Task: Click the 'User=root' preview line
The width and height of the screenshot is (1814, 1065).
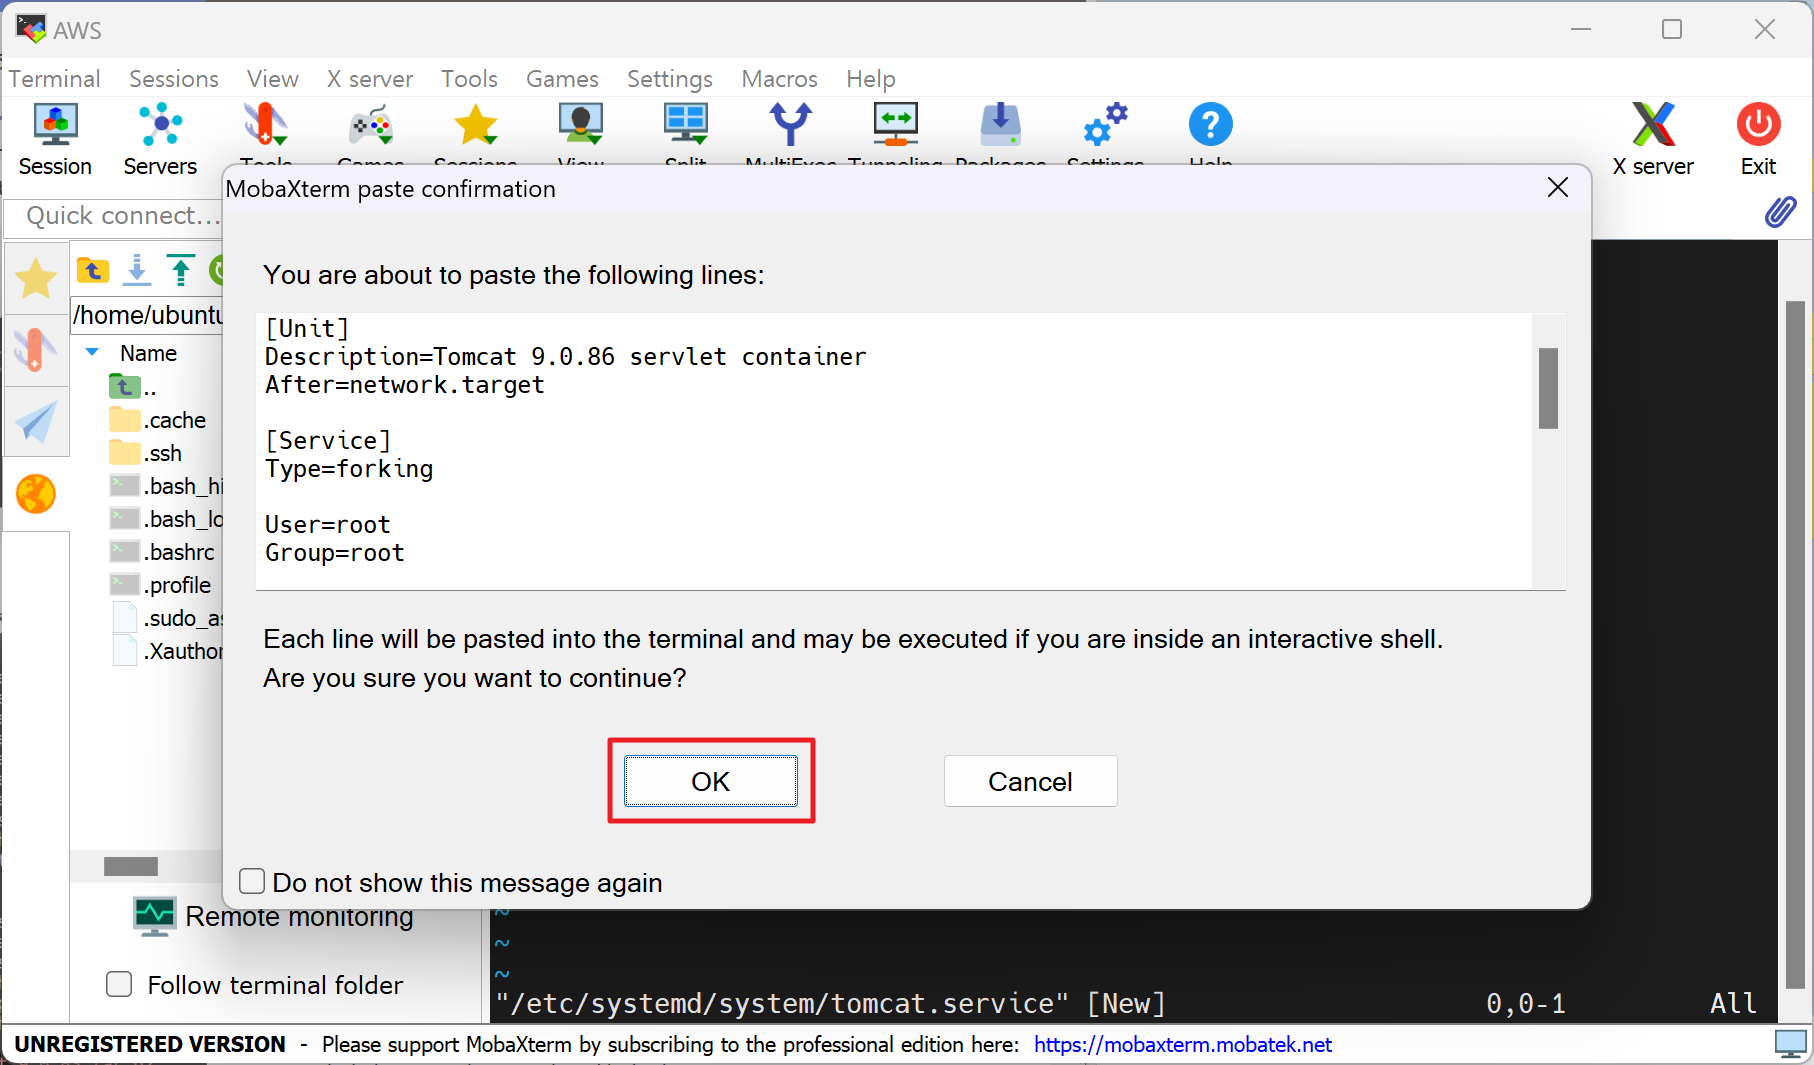Action: tap(327, 525)
